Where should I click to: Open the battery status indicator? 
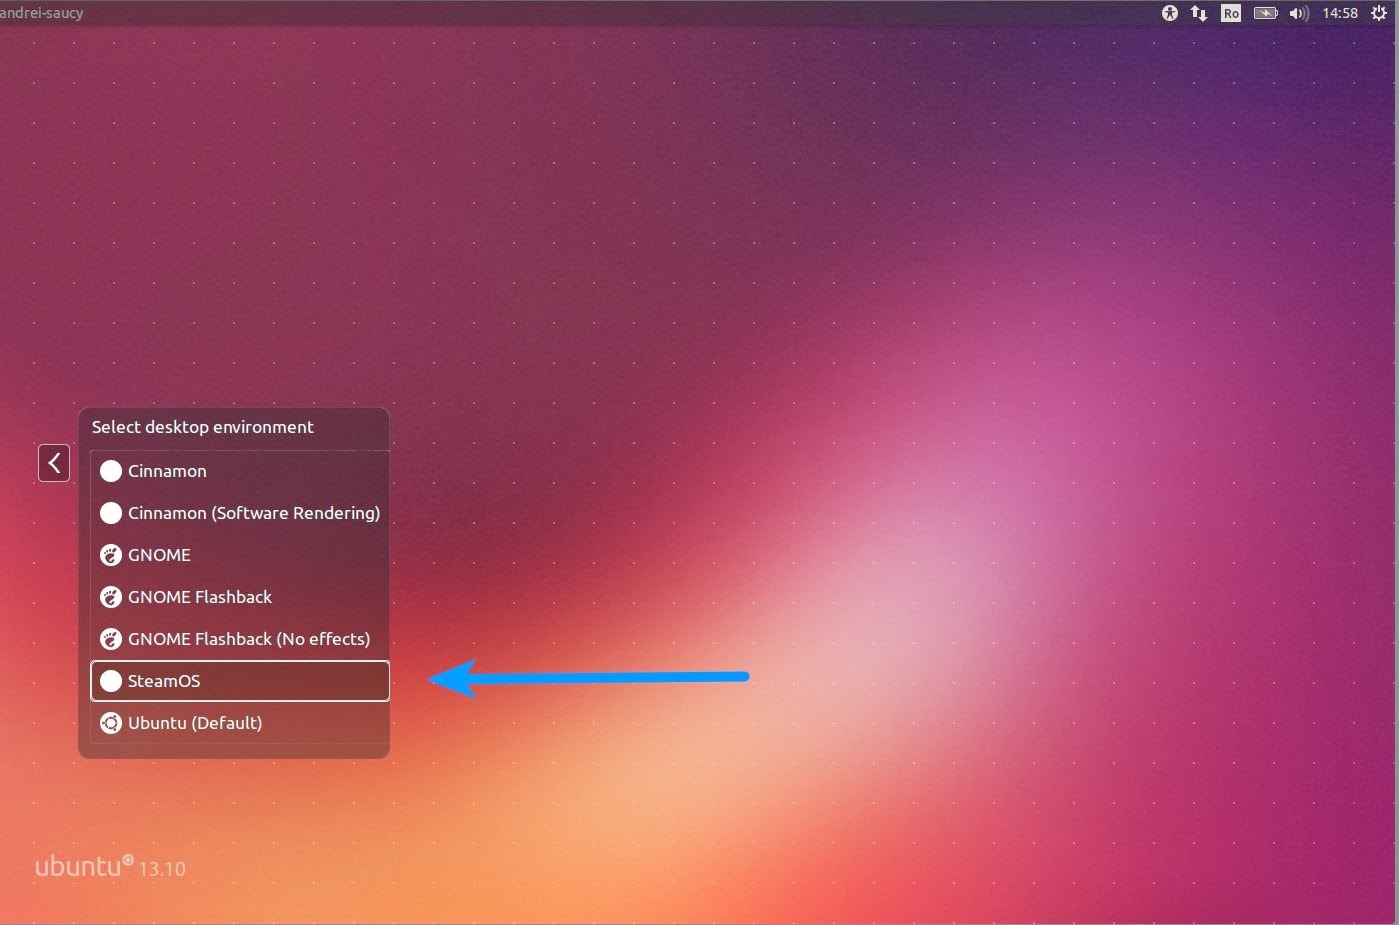1266,13
